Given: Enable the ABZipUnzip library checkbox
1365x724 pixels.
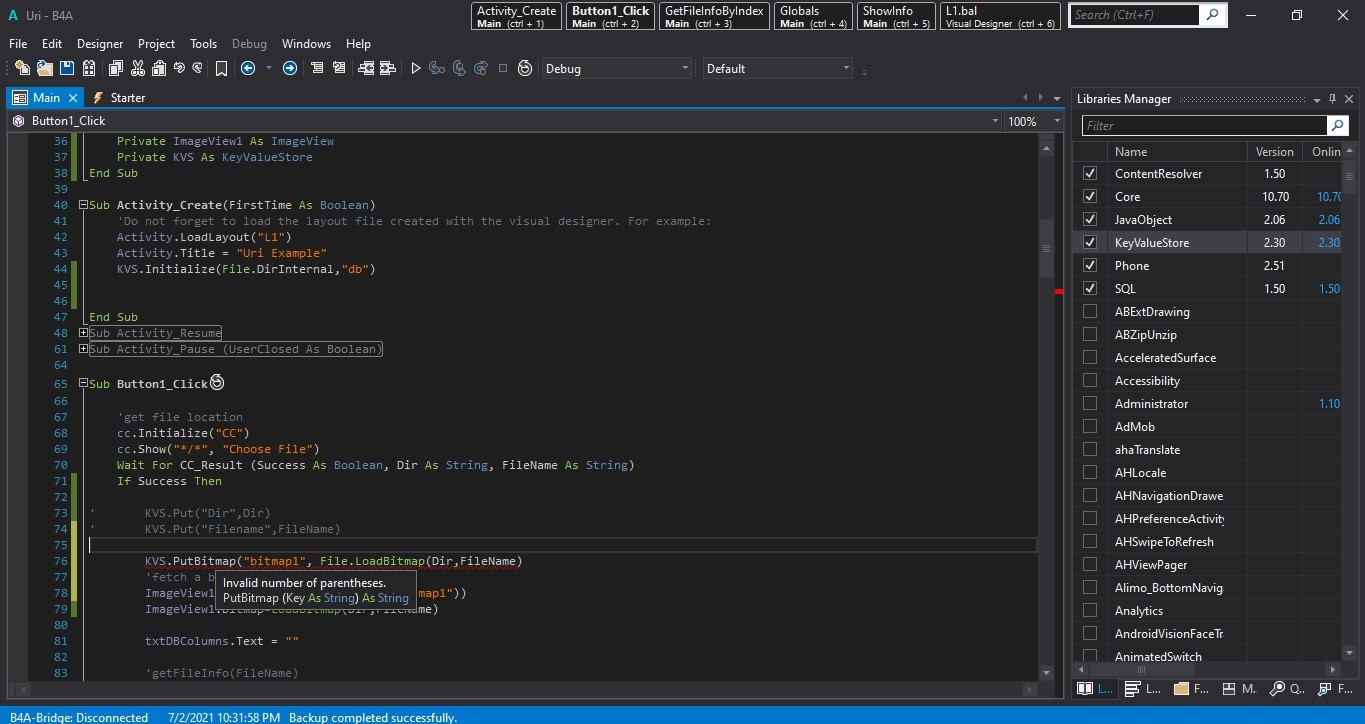Looking at the screenshot, I should click(1090, 334).
